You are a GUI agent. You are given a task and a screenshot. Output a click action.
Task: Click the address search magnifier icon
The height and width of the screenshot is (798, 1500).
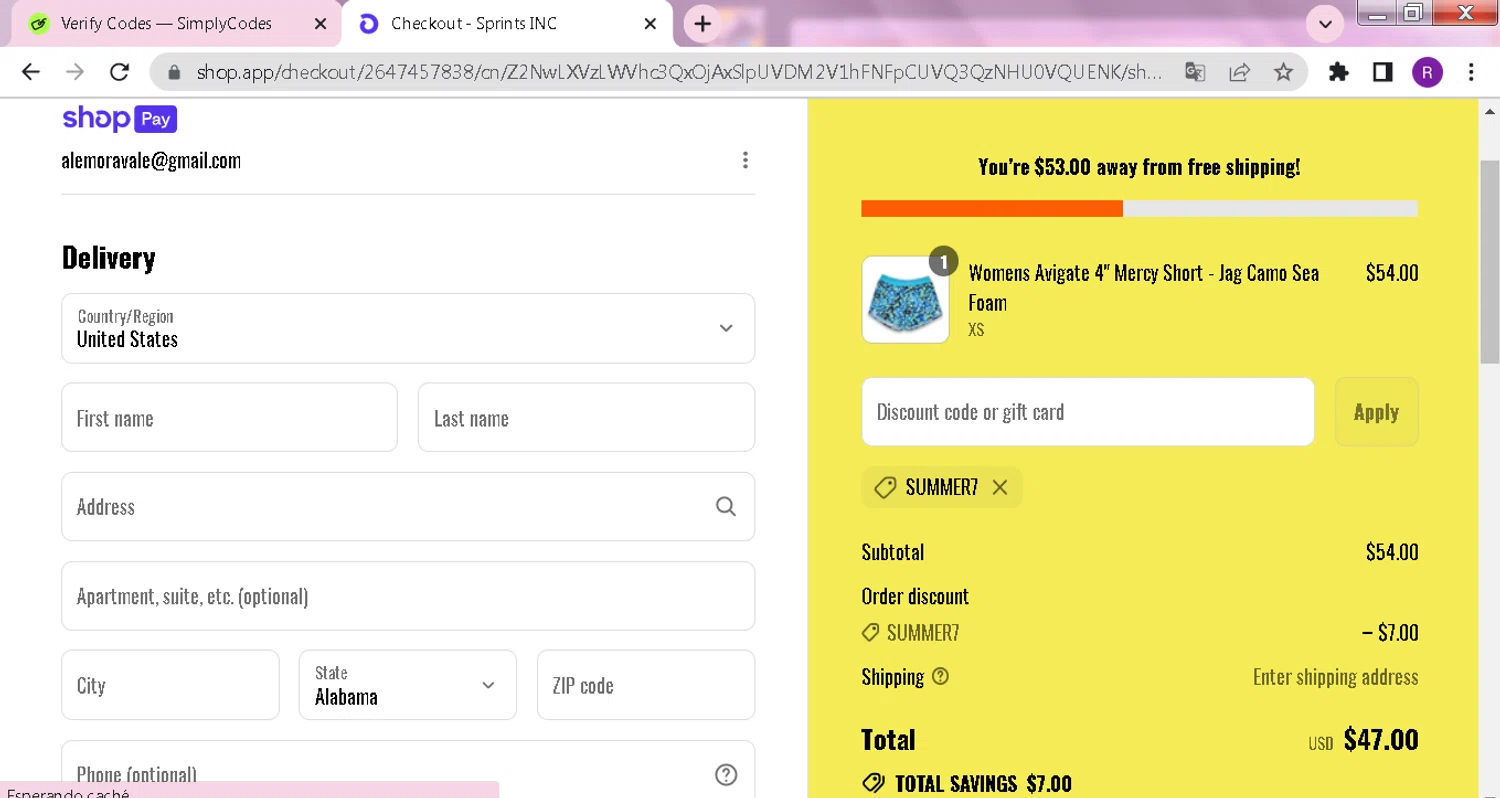pos(726,507)
